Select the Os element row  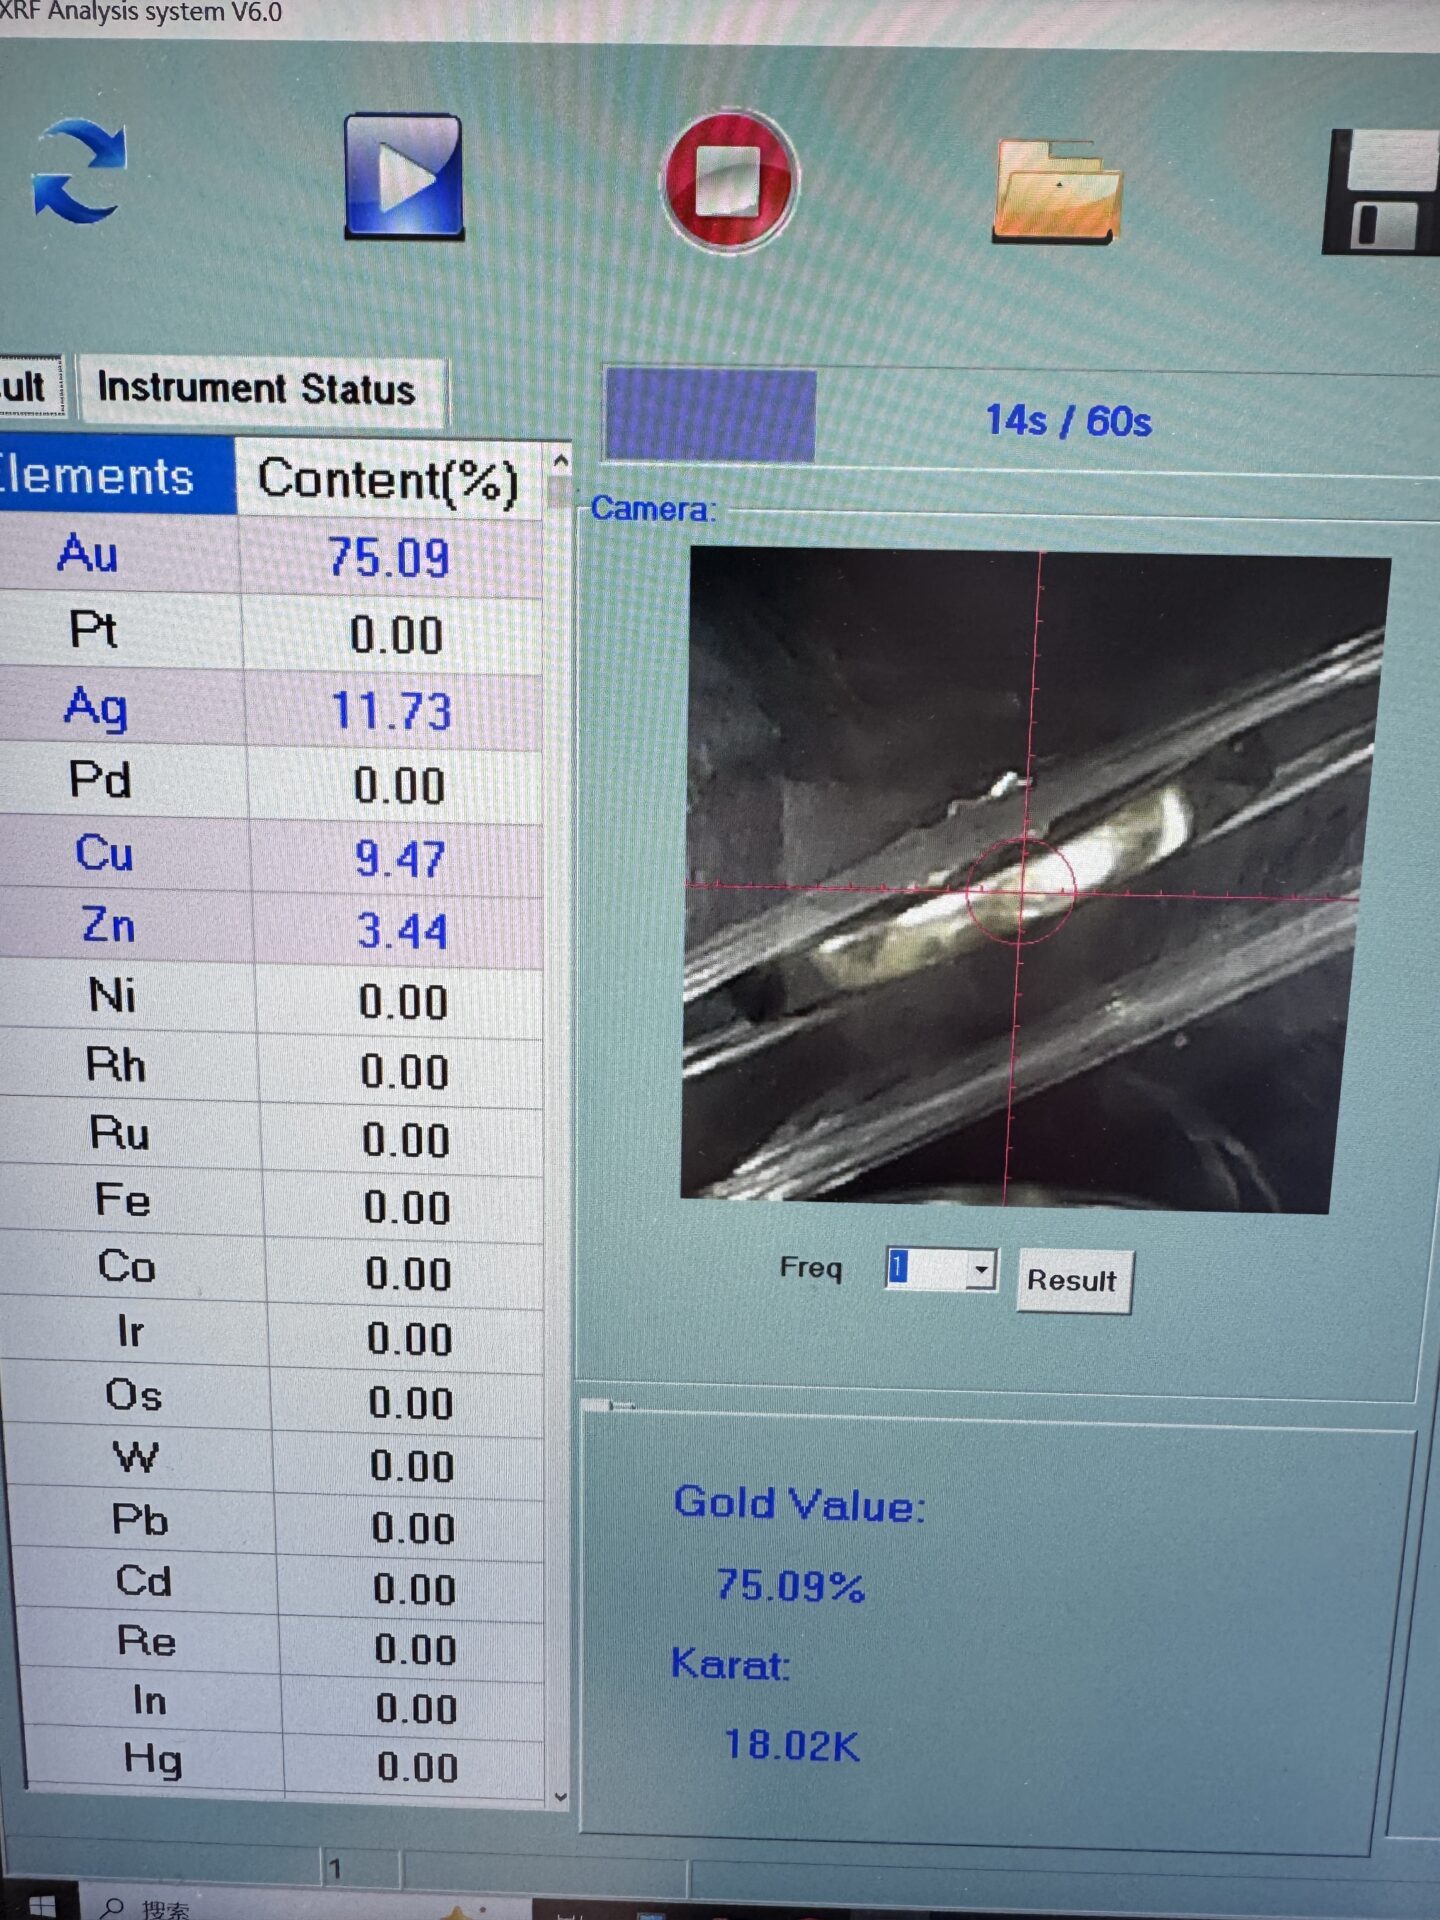[x=272, y=1398]
